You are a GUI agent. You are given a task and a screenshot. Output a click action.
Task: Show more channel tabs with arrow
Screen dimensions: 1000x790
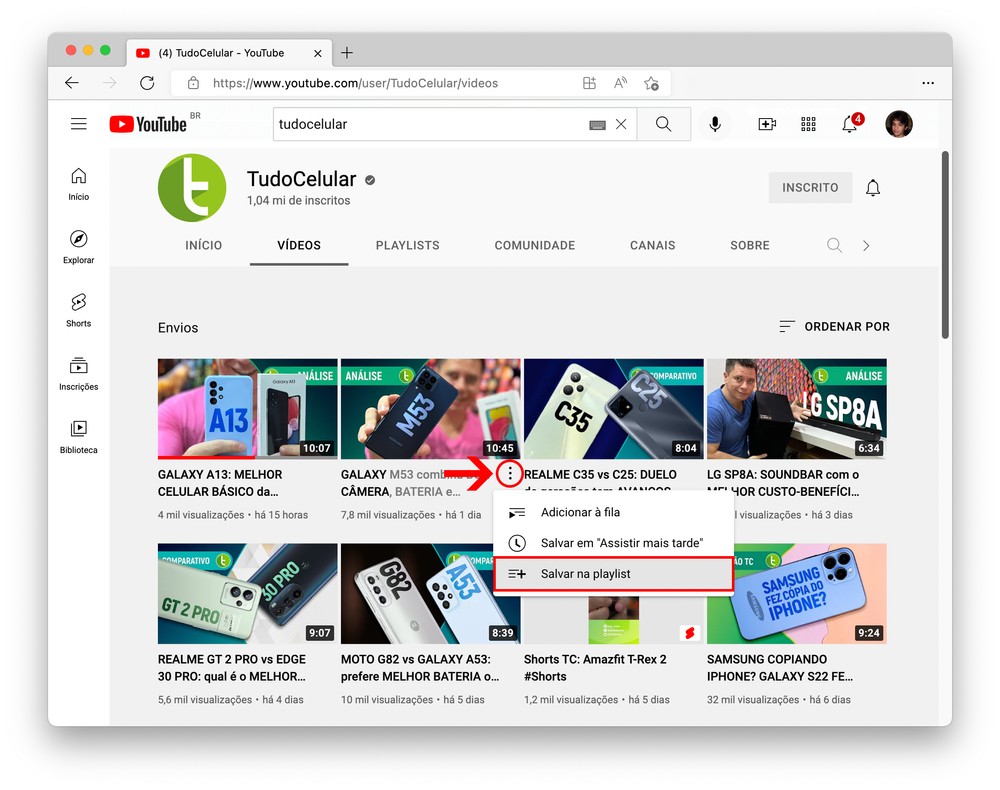pos(866,245)
